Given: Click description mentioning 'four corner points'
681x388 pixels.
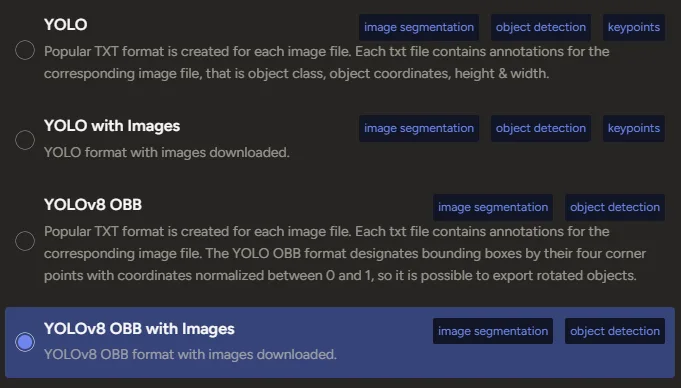Looking at the screenshot, I should point(345,253).
